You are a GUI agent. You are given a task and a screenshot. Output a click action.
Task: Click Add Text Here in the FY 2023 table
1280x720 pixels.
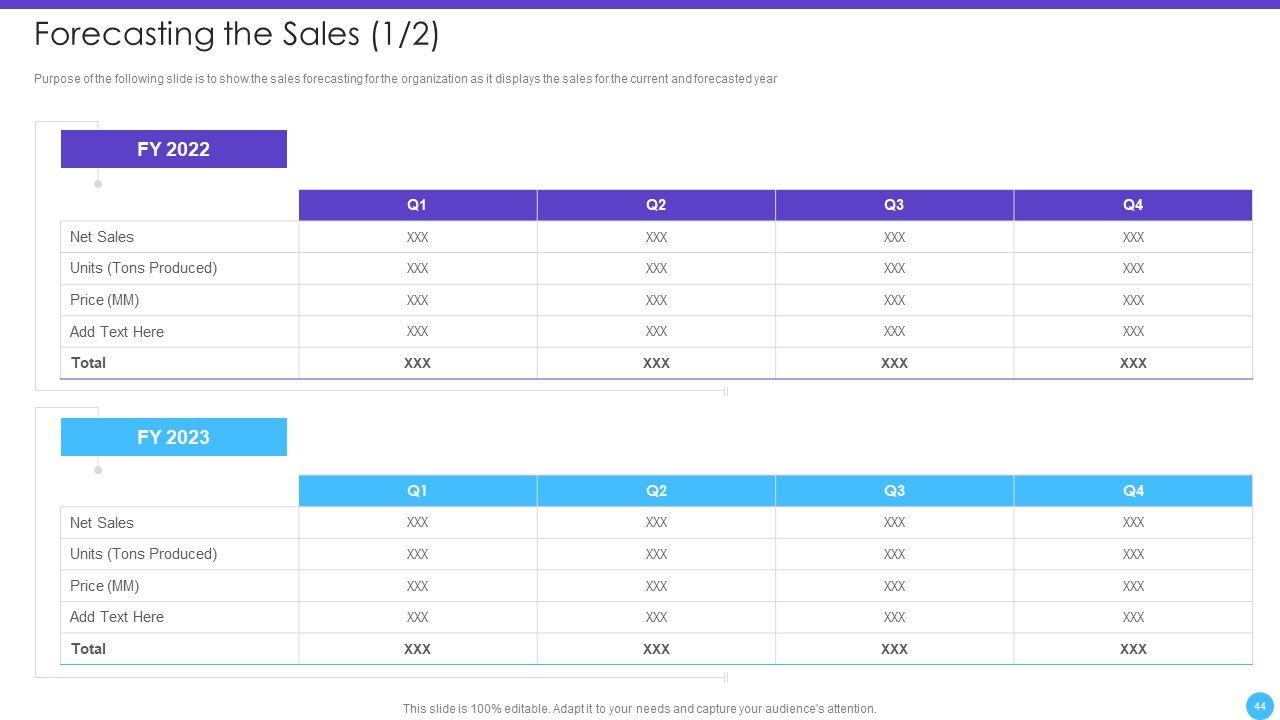117,617
